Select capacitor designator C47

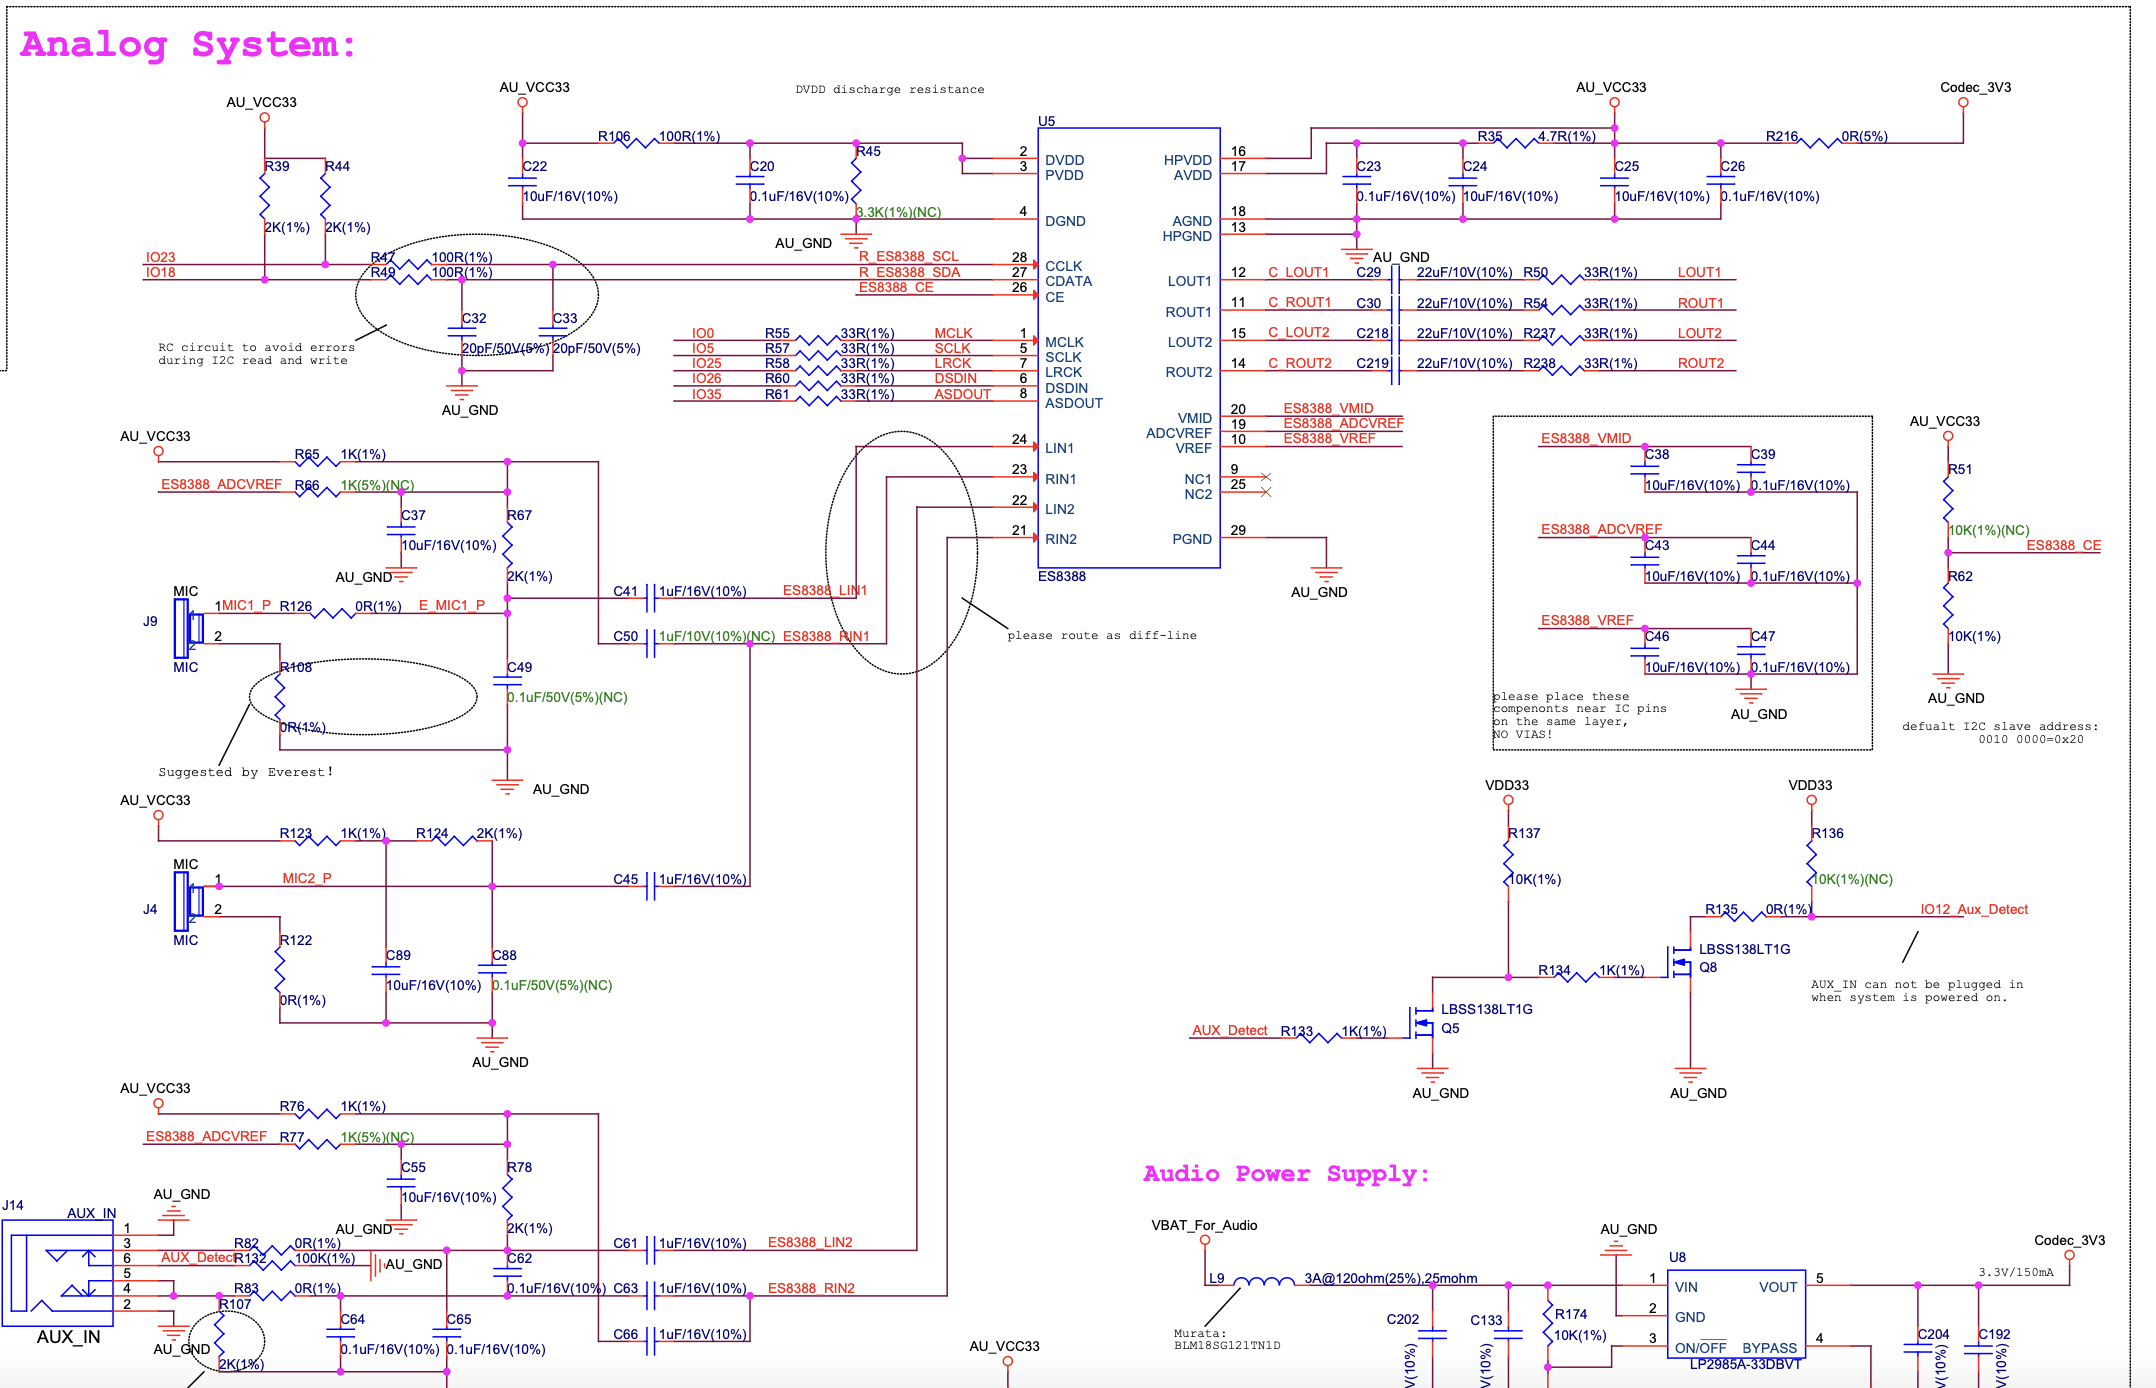[x=1763, y=636]
